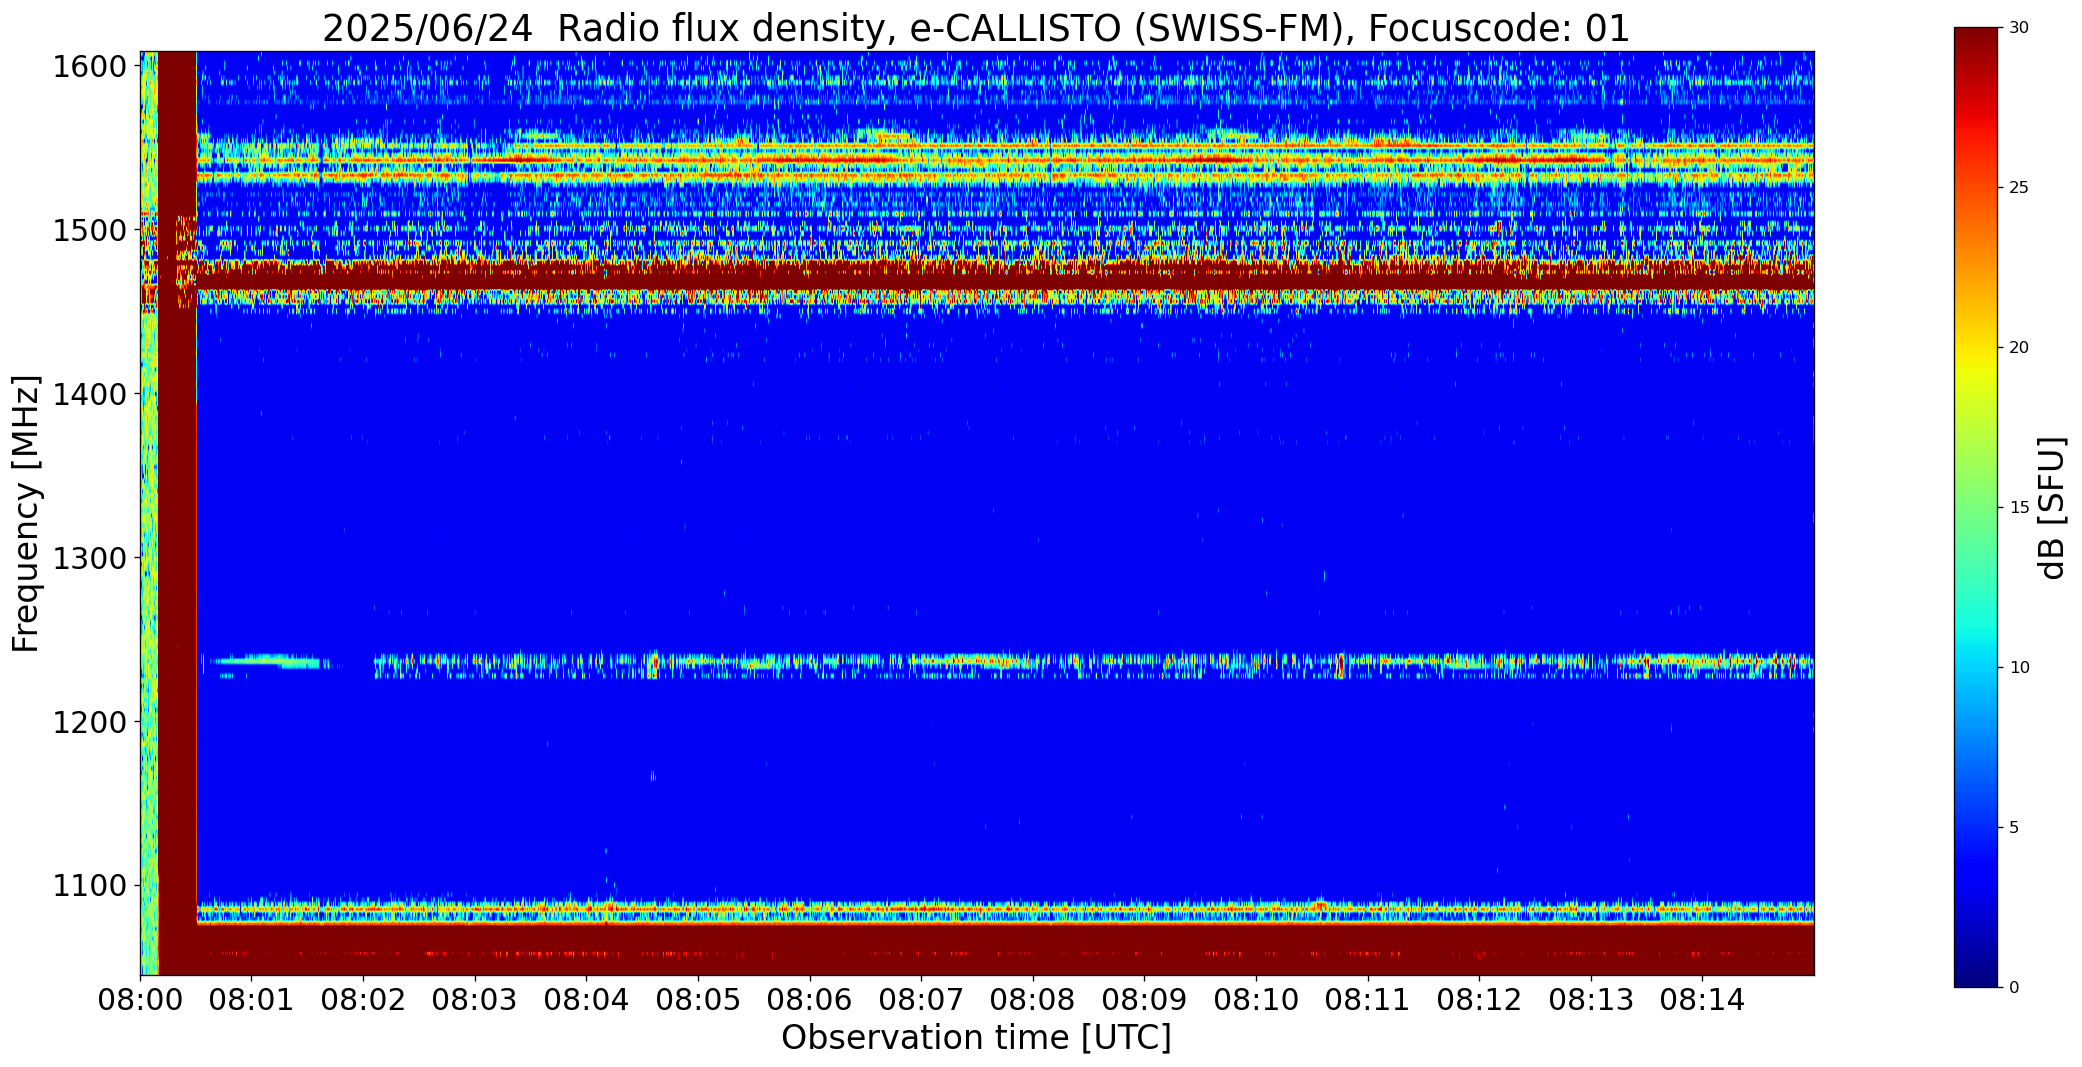2082x1067 pixels.
Task: Click the dark red interference band near 1475 MHz
Action: pyautogui.click(x=1005, y=275)
